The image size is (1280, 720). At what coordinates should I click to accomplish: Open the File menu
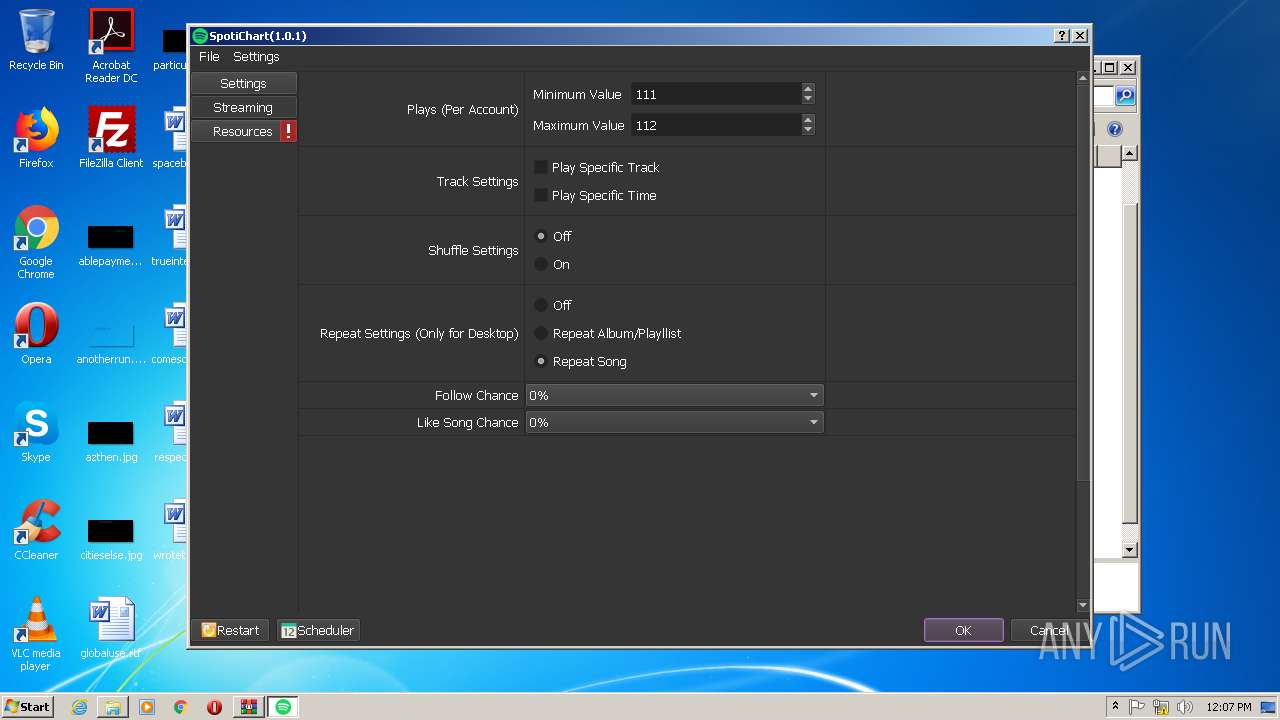209,57
